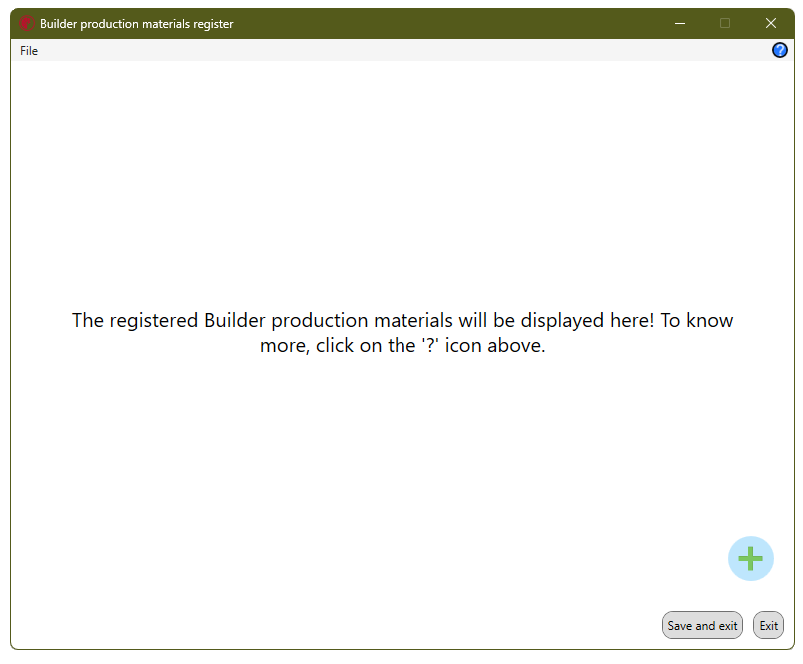Open the File menu
The width and height of the screenshot is (803, 664).
[x=29, y=51]
